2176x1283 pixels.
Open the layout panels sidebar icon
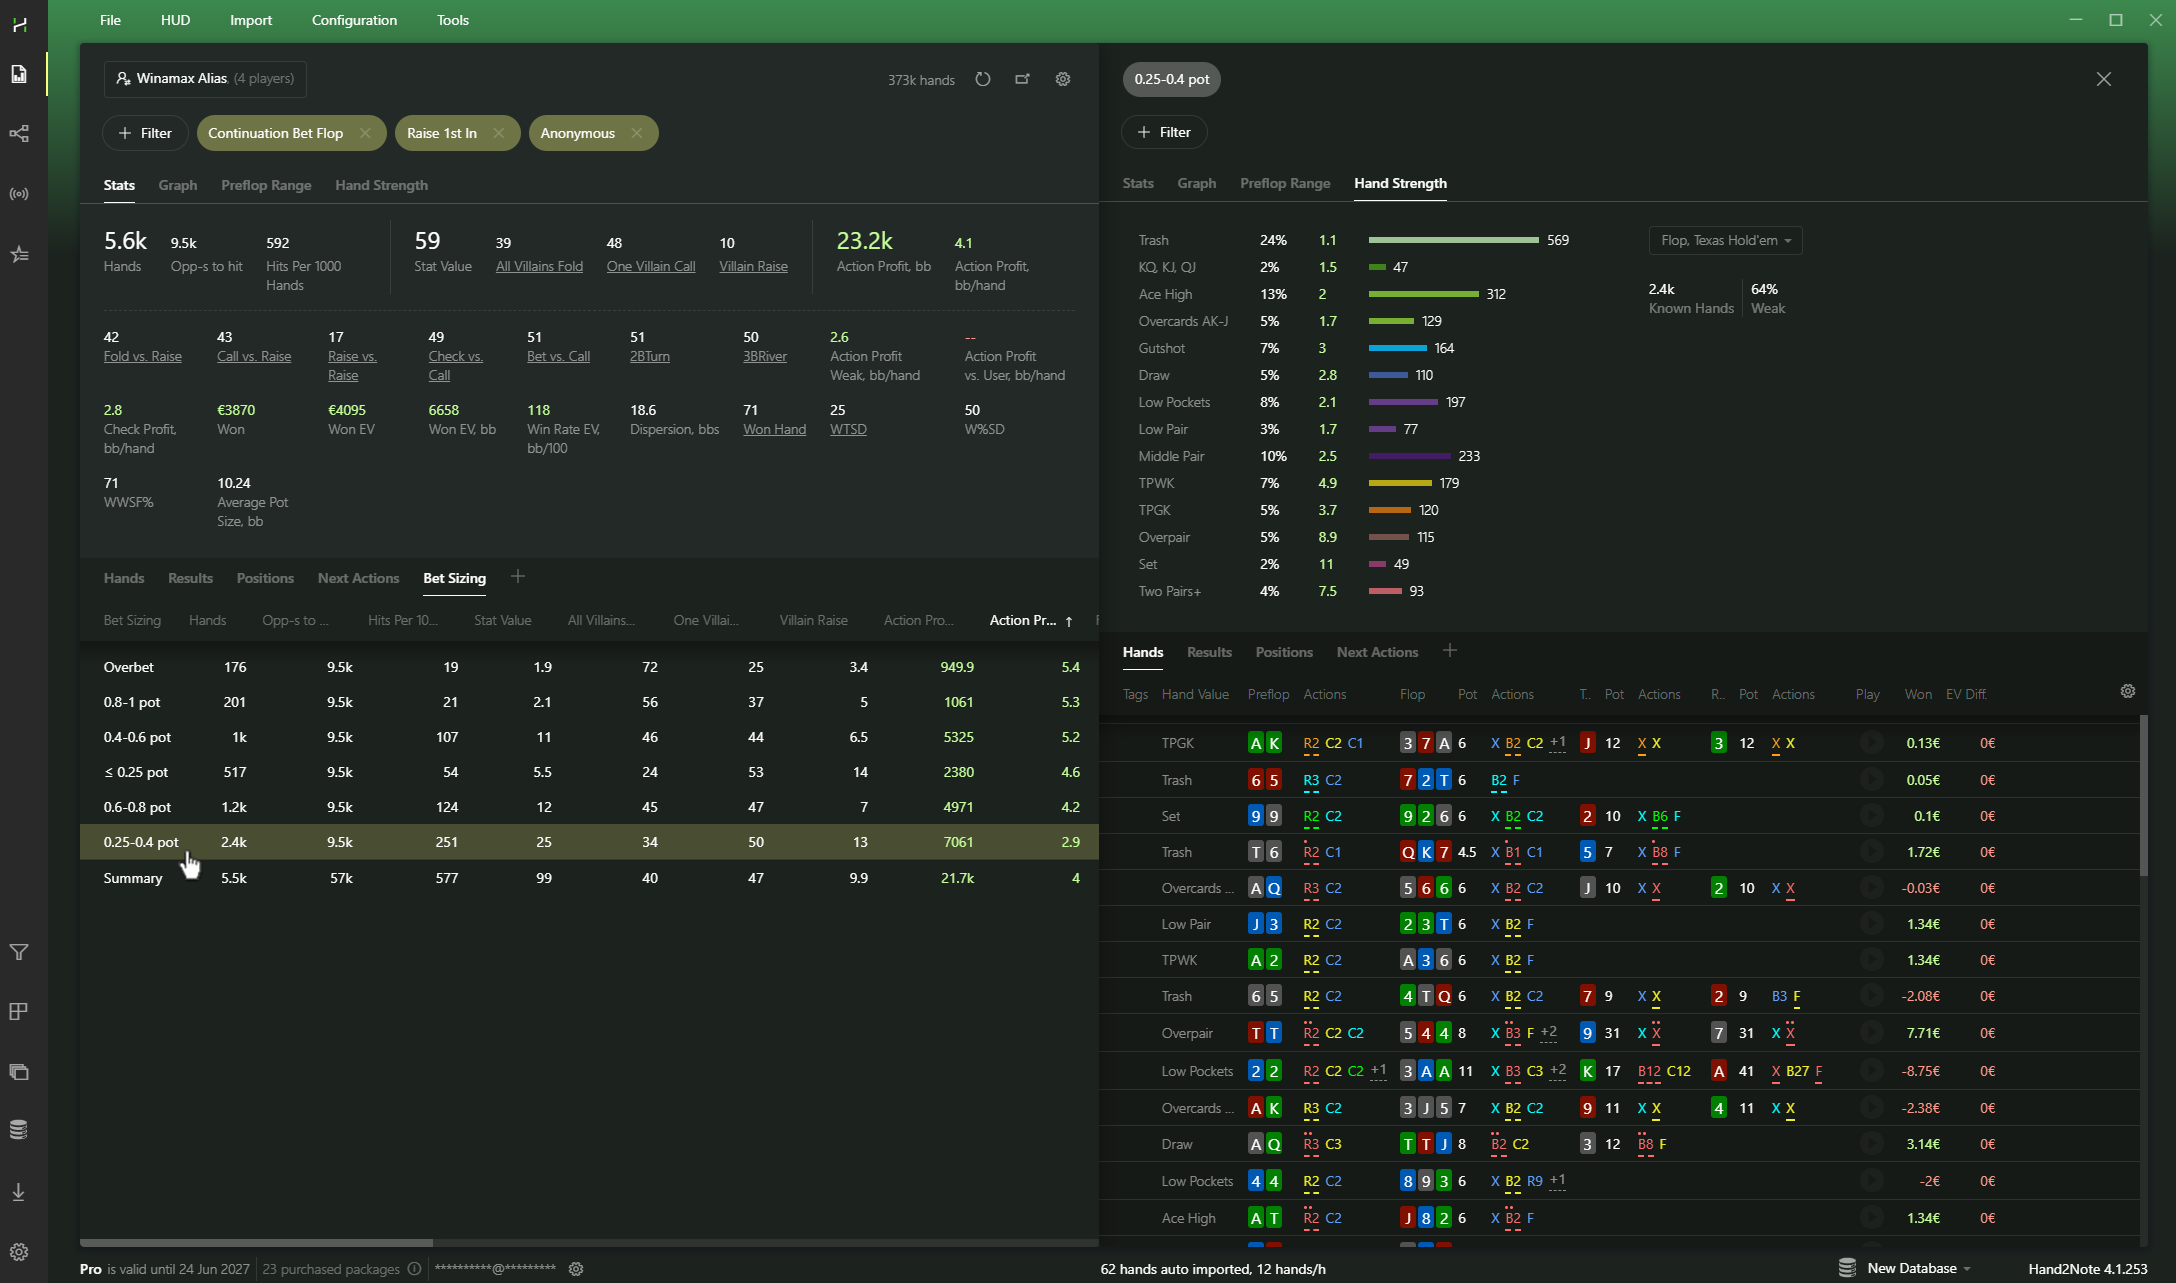coord(19,1011)
